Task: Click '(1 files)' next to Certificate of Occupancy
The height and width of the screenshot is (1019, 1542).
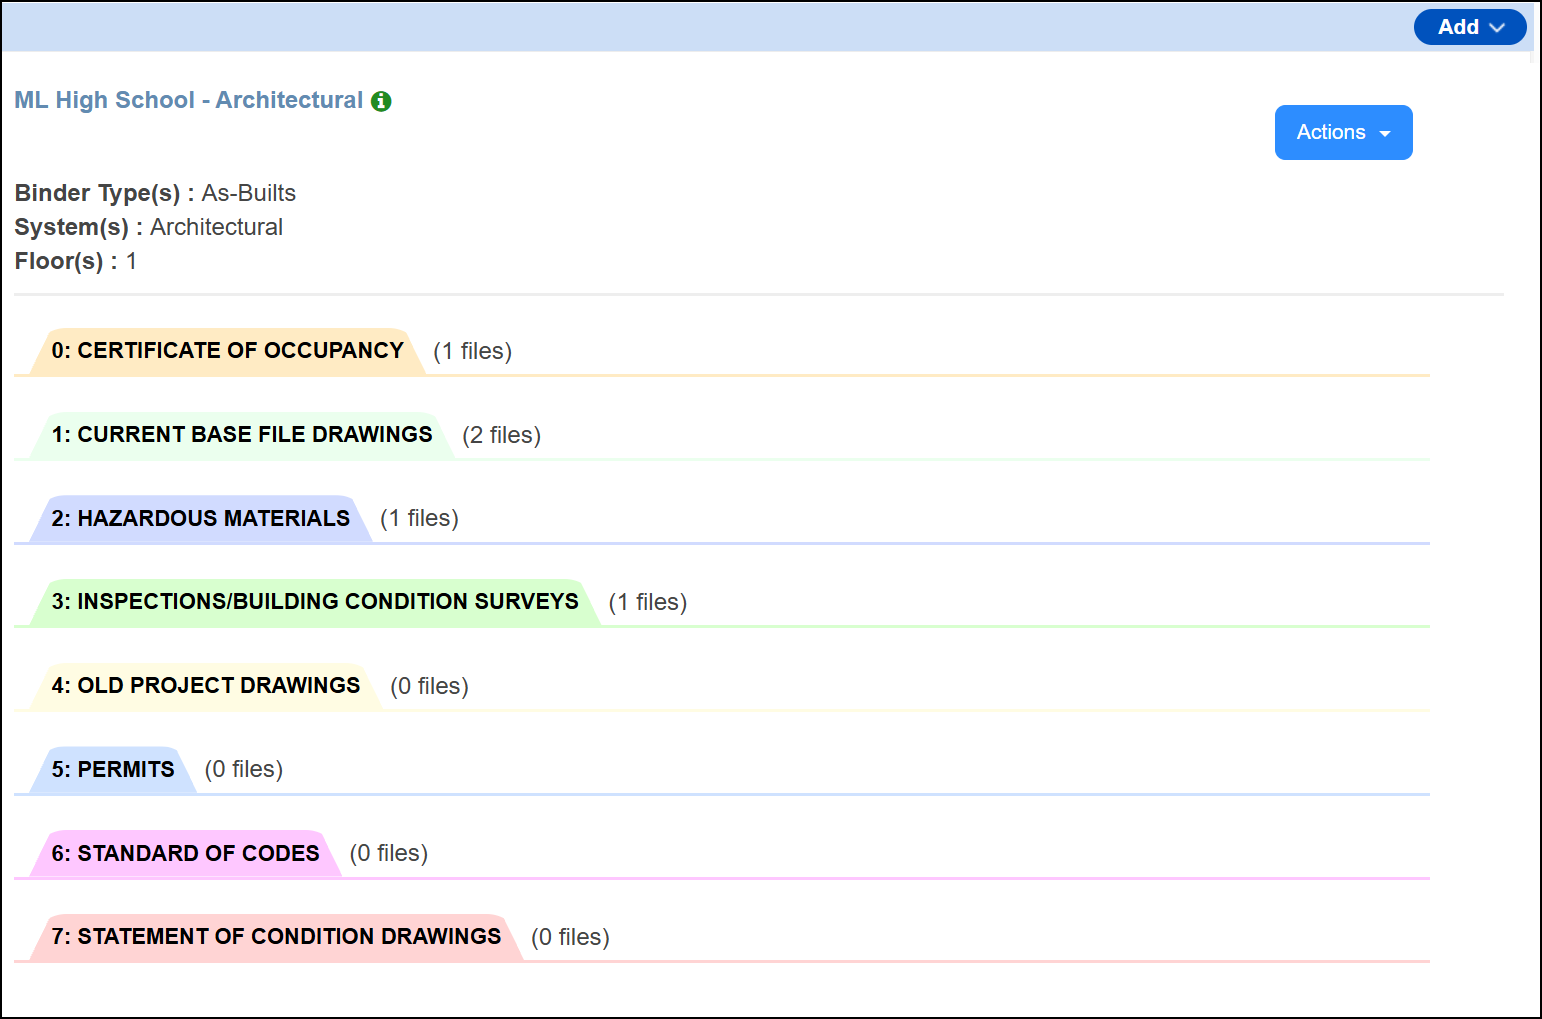Action: (x=473, y=351)
